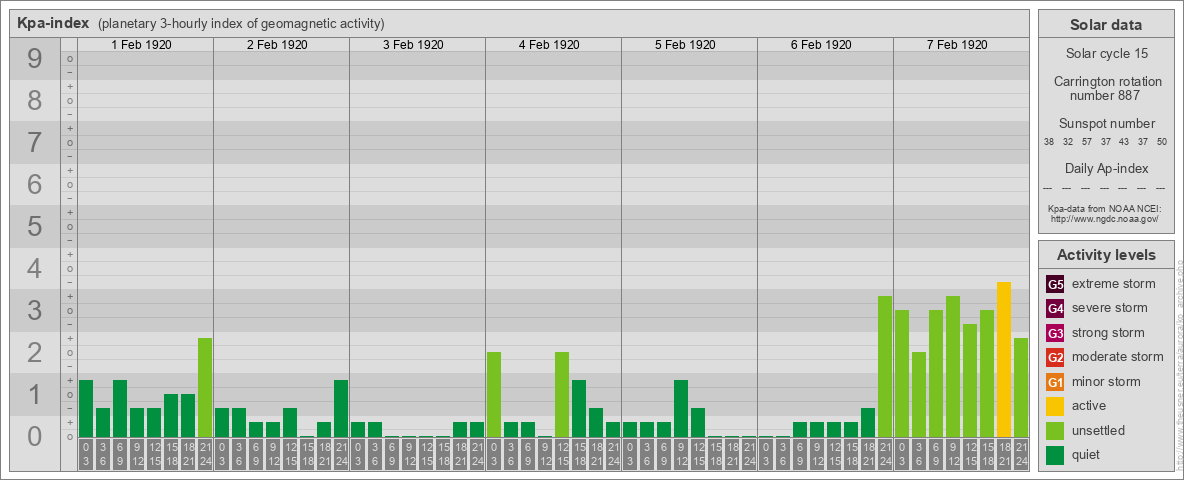Viewport: 1184px width, 480px height.
Task: Click the '18 21' time label under 7 Feb
Action: tap(1004, 454)
